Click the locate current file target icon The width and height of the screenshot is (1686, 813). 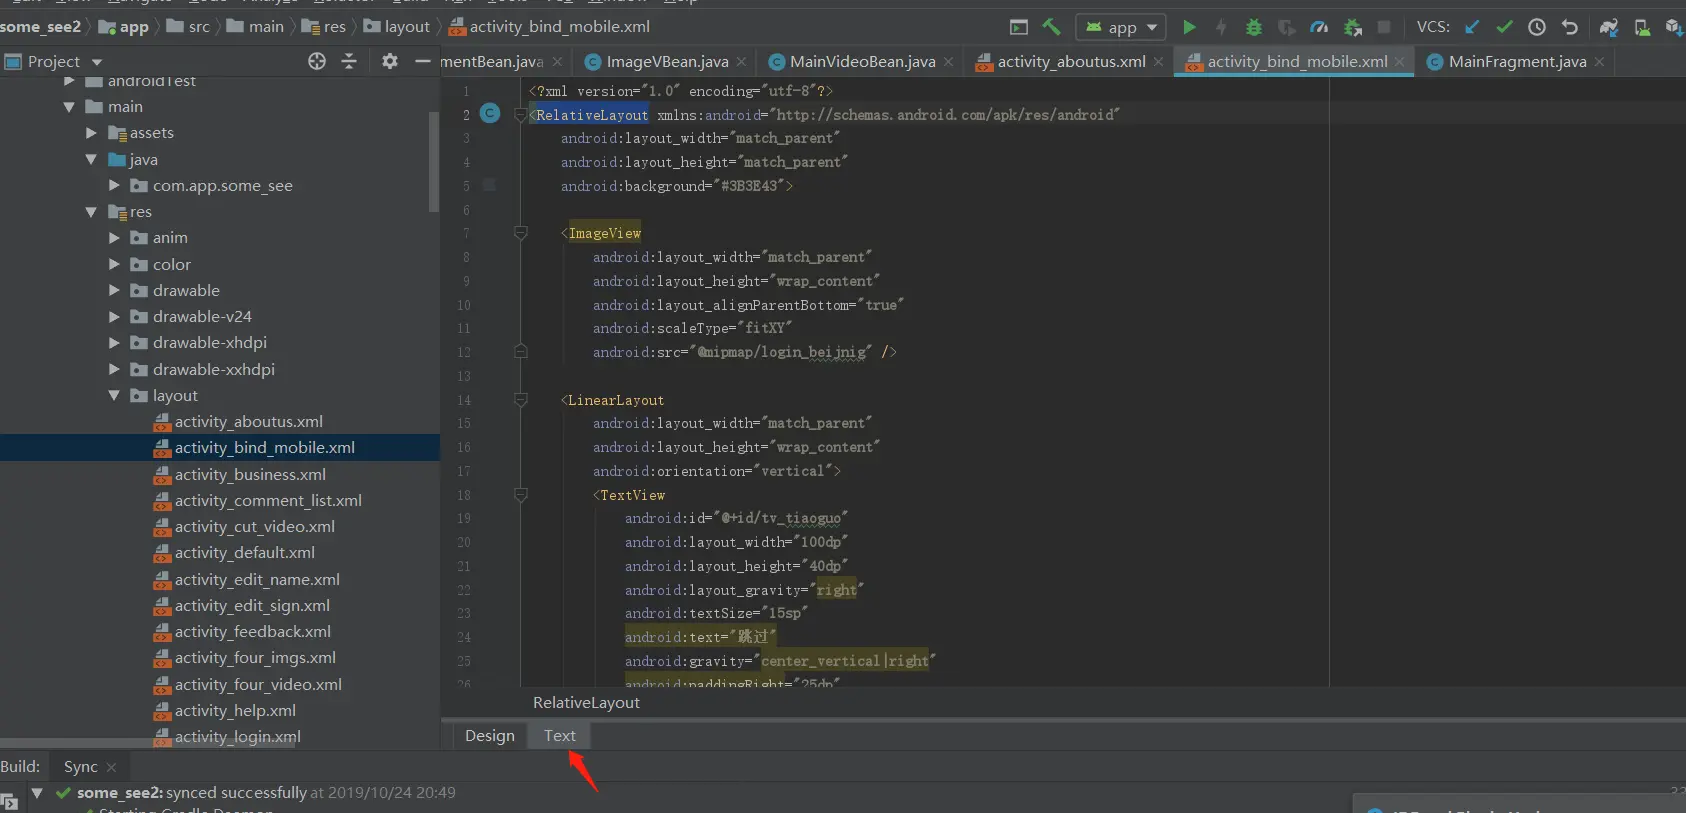pos(317,61)
